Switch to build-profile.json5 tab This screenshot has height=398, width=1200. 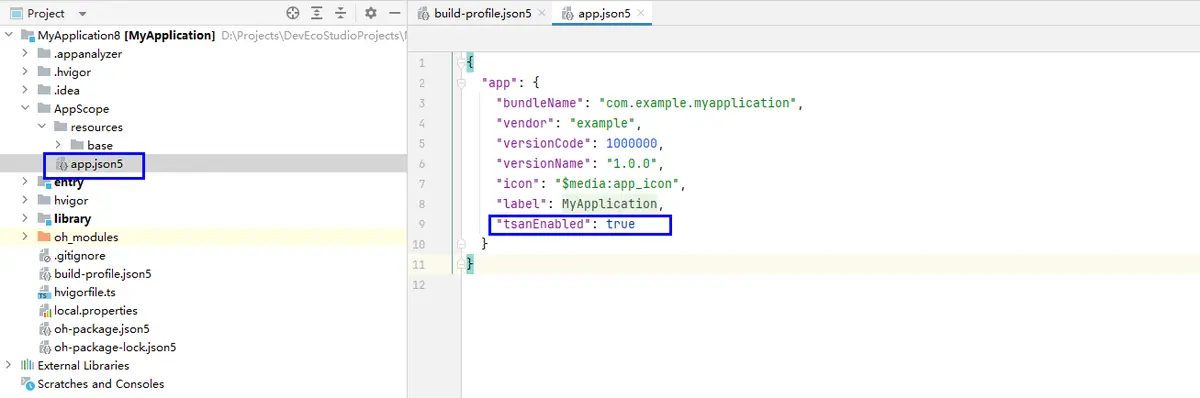point(484,13)
